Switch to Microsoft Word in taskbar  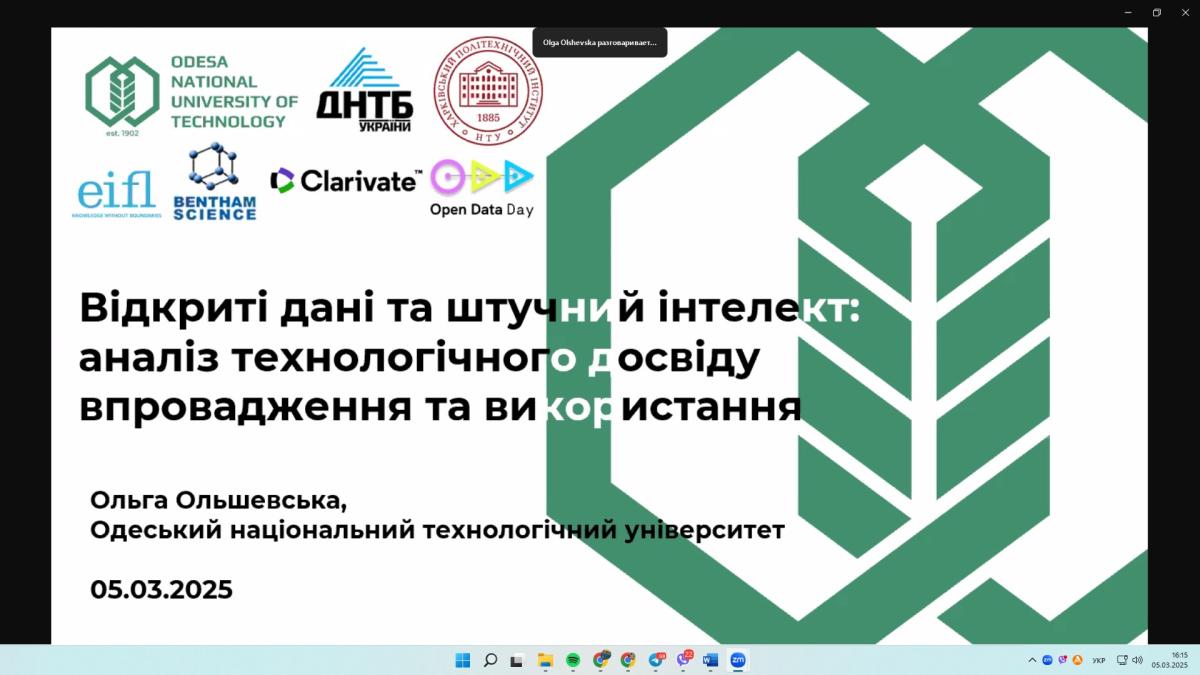pos(711,660)
